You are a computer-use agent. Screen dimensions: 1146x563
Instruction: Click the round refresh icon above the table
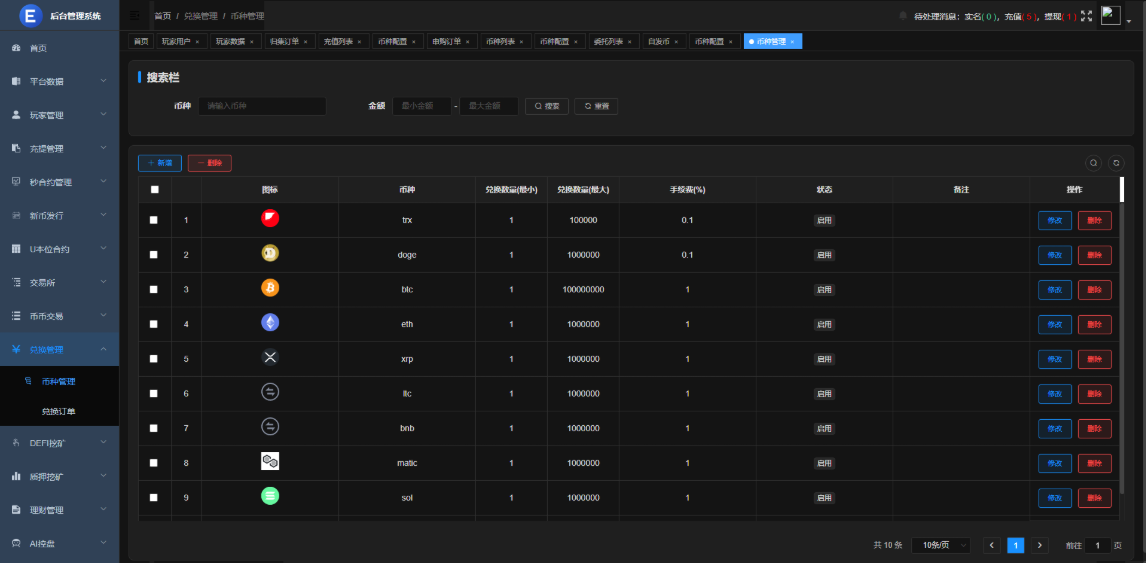pyautogui.click(x=1116, y=163)
